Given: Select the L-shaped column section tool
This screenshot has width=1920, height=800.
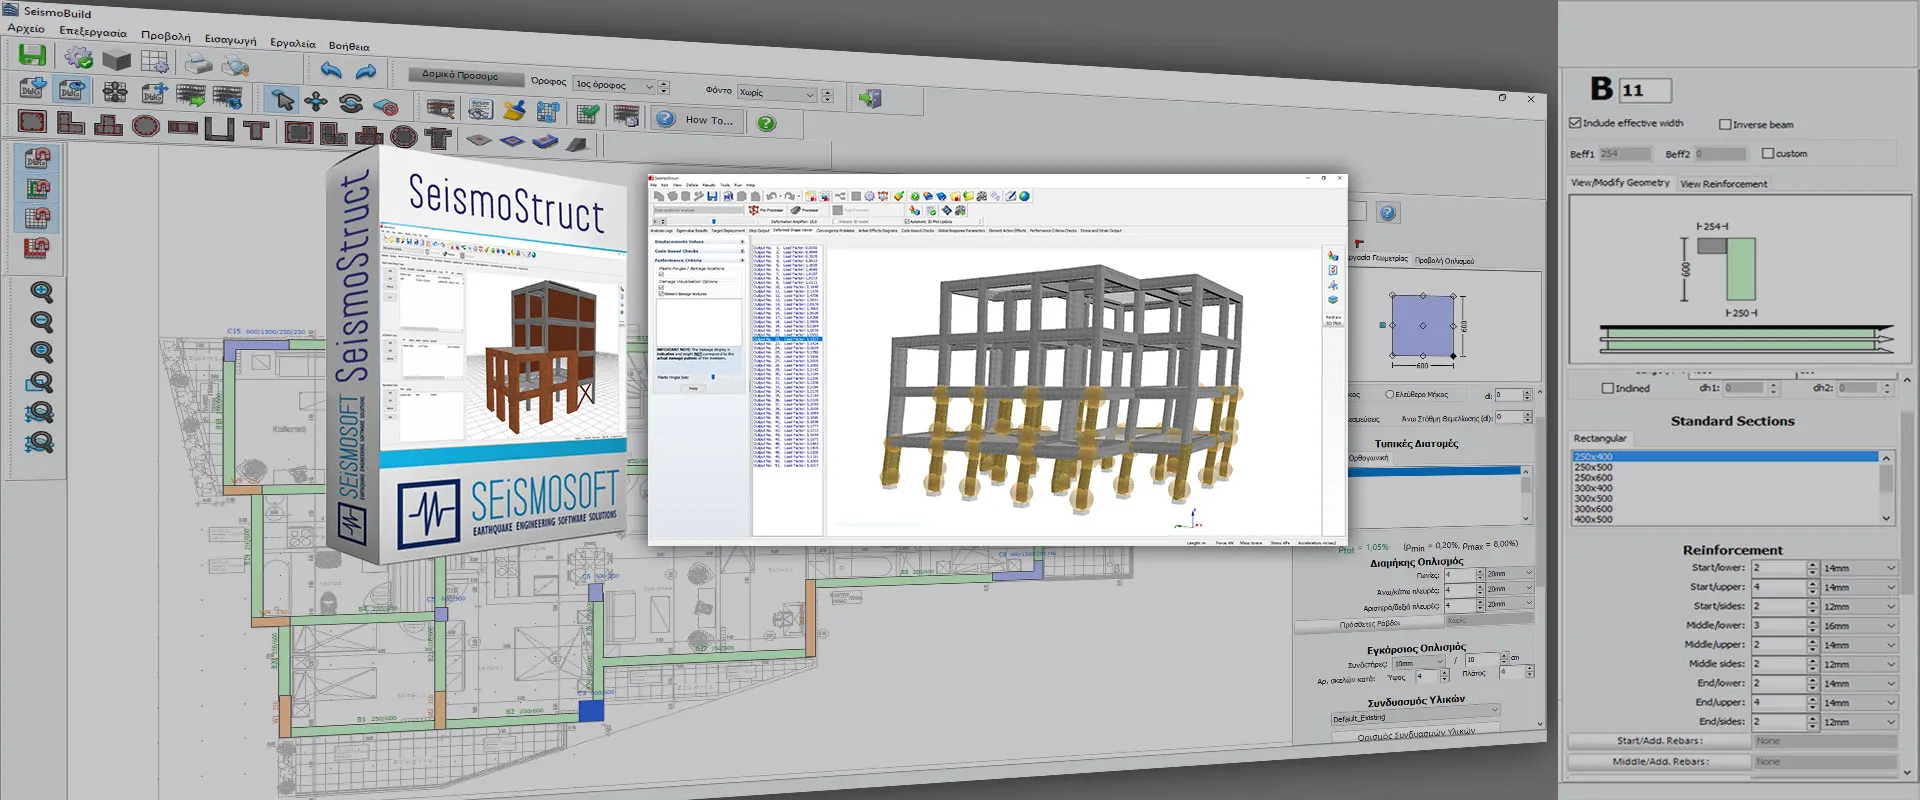Looking at the screenshot, I should click(71, 124).
